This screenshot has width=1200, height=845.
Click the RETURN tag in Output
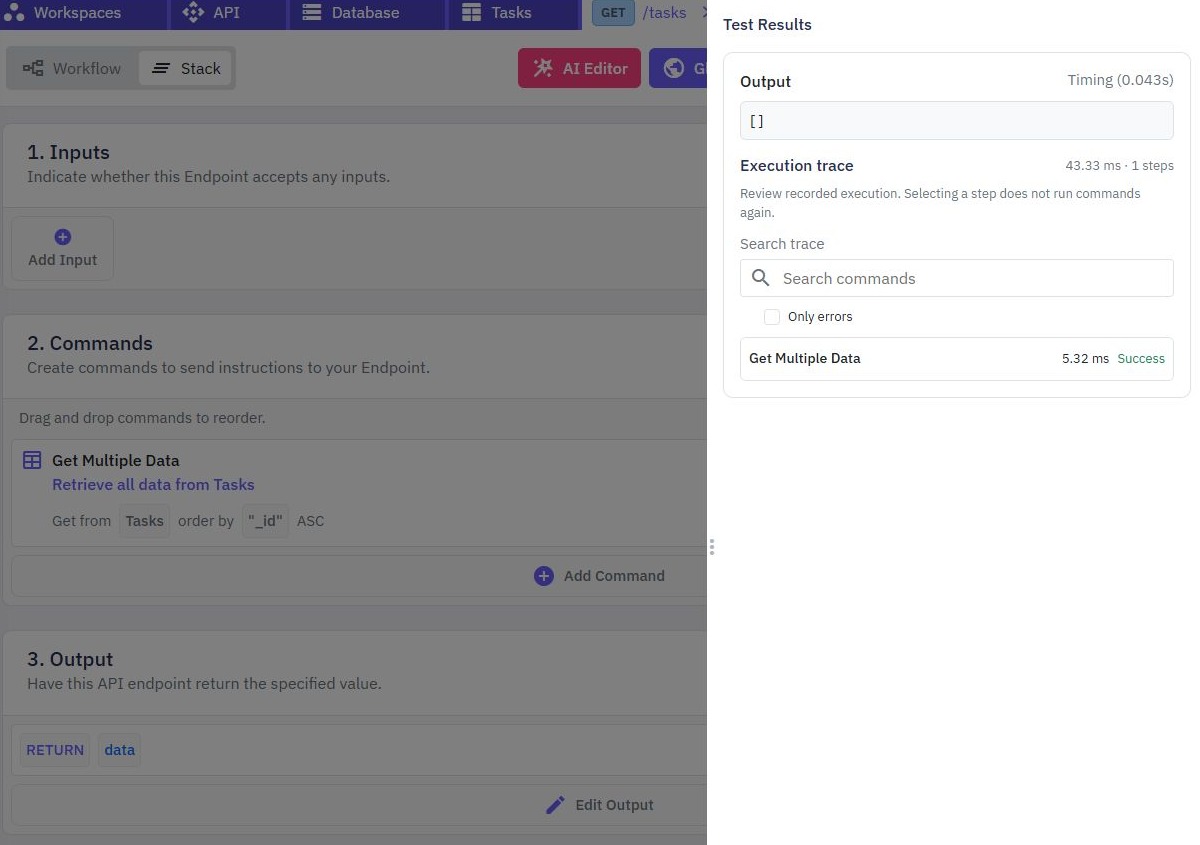tap(55, 750)
